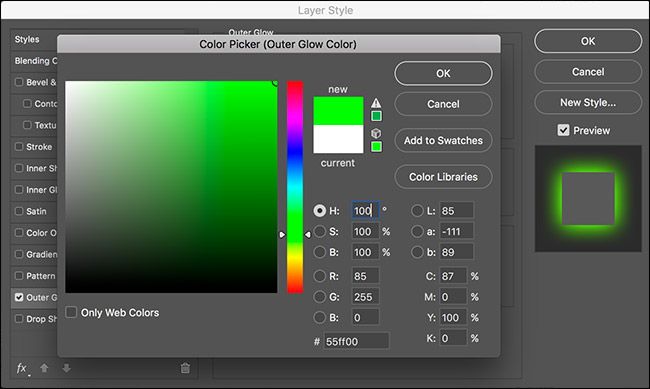Screen dimensions: 650x389
Task: Click the web-safe color swatch below cube
Action: tap(376, 146)
